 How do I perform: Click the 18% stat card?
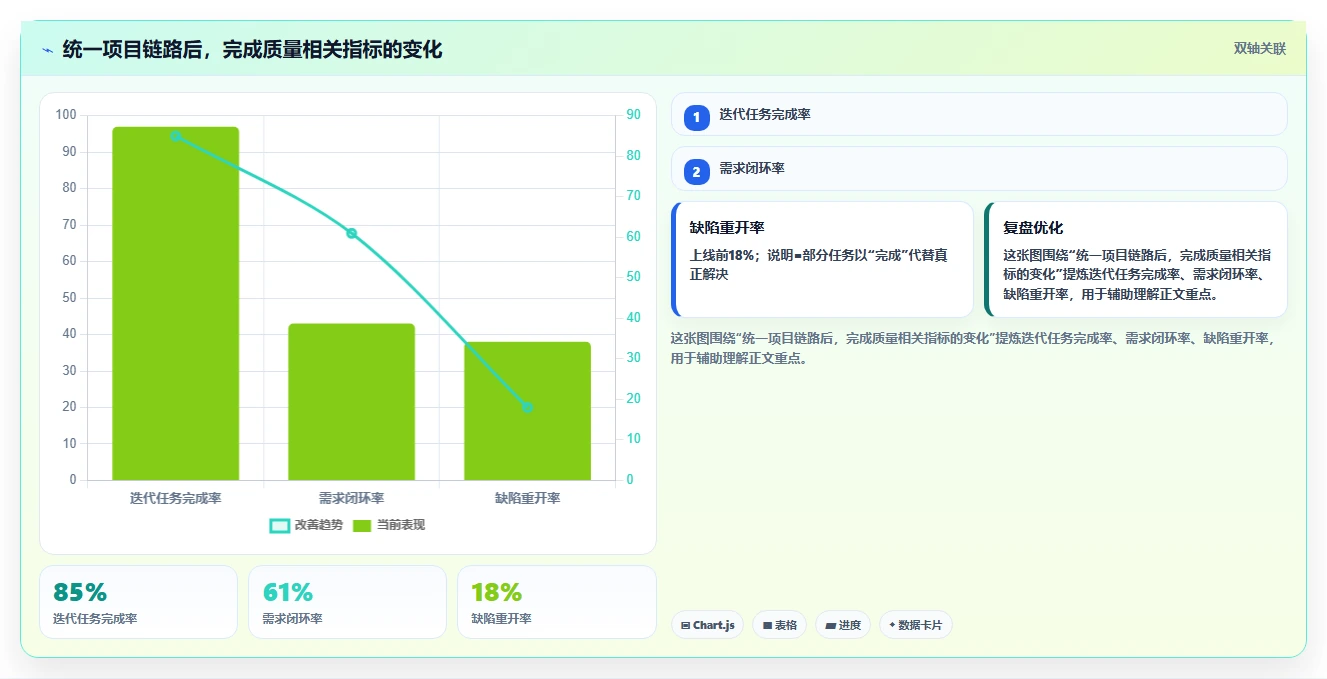(556, 602)
